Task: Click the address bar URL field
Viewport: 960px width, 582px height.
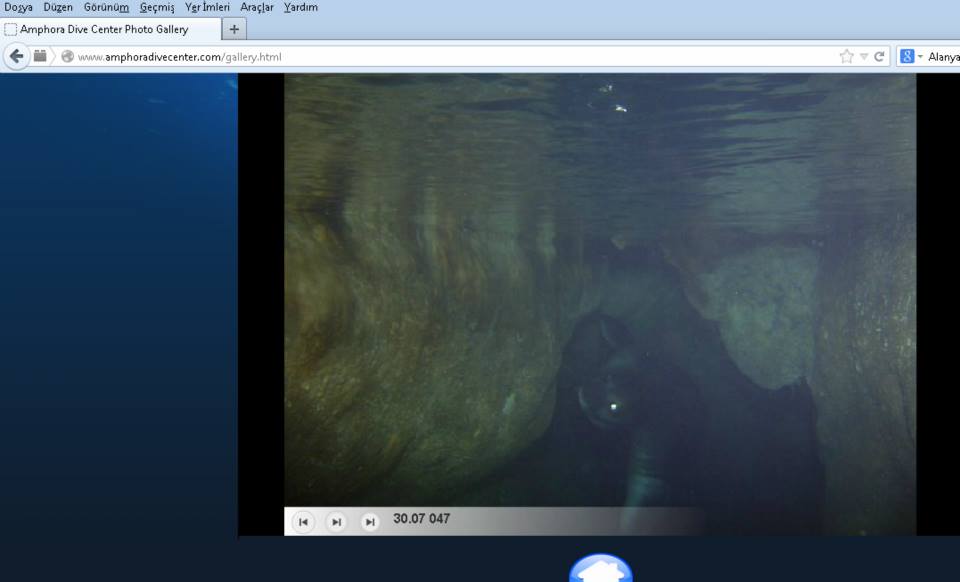Action: pos(450,57)
